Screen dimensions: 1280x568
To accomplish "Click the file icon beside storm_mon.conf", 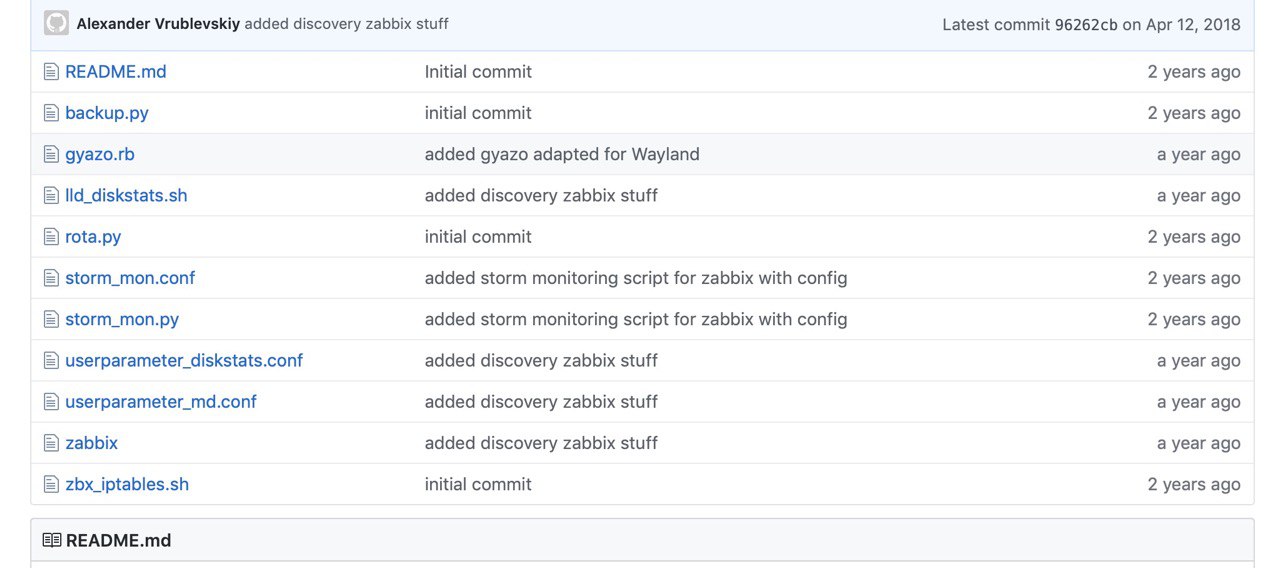I will click(x=51, y=278).
